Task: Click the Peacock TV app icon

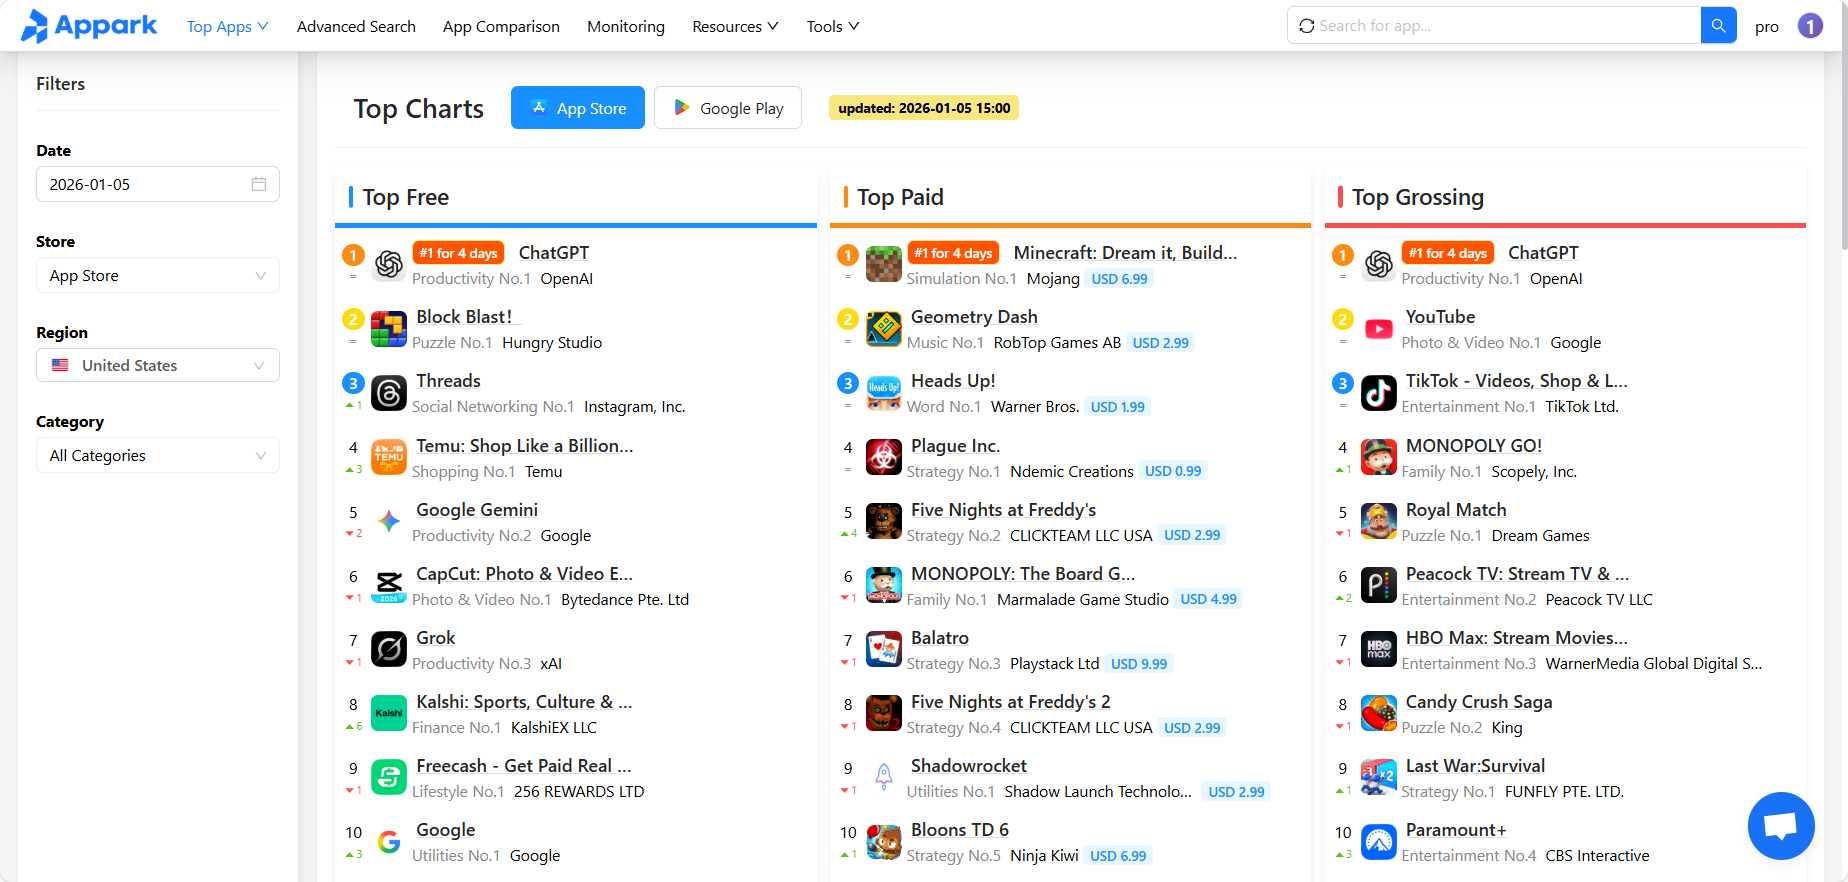Action: click(1379, 586)
